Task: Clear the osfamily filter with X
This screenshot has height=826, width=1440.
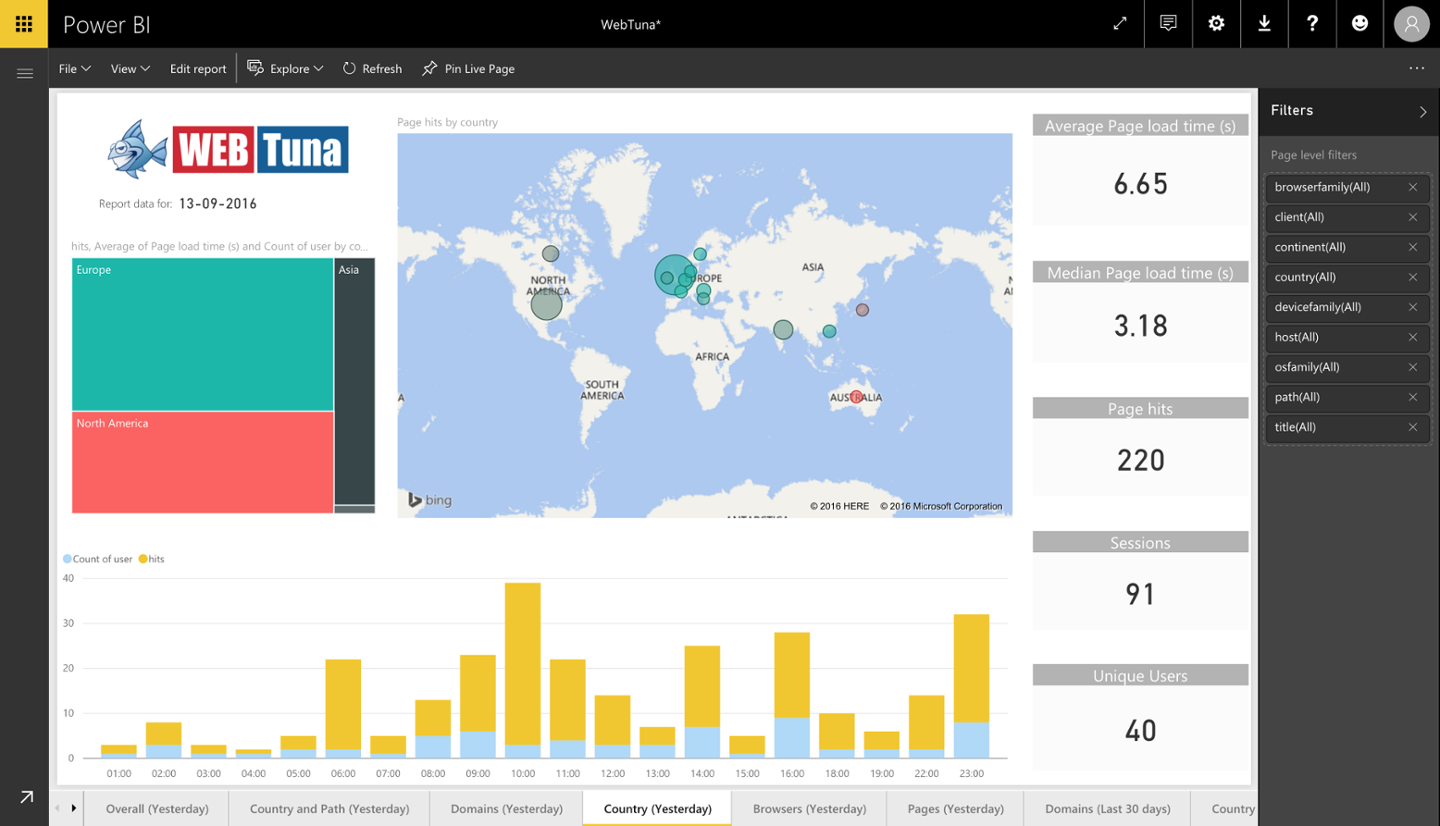Action: [1413, 367]
